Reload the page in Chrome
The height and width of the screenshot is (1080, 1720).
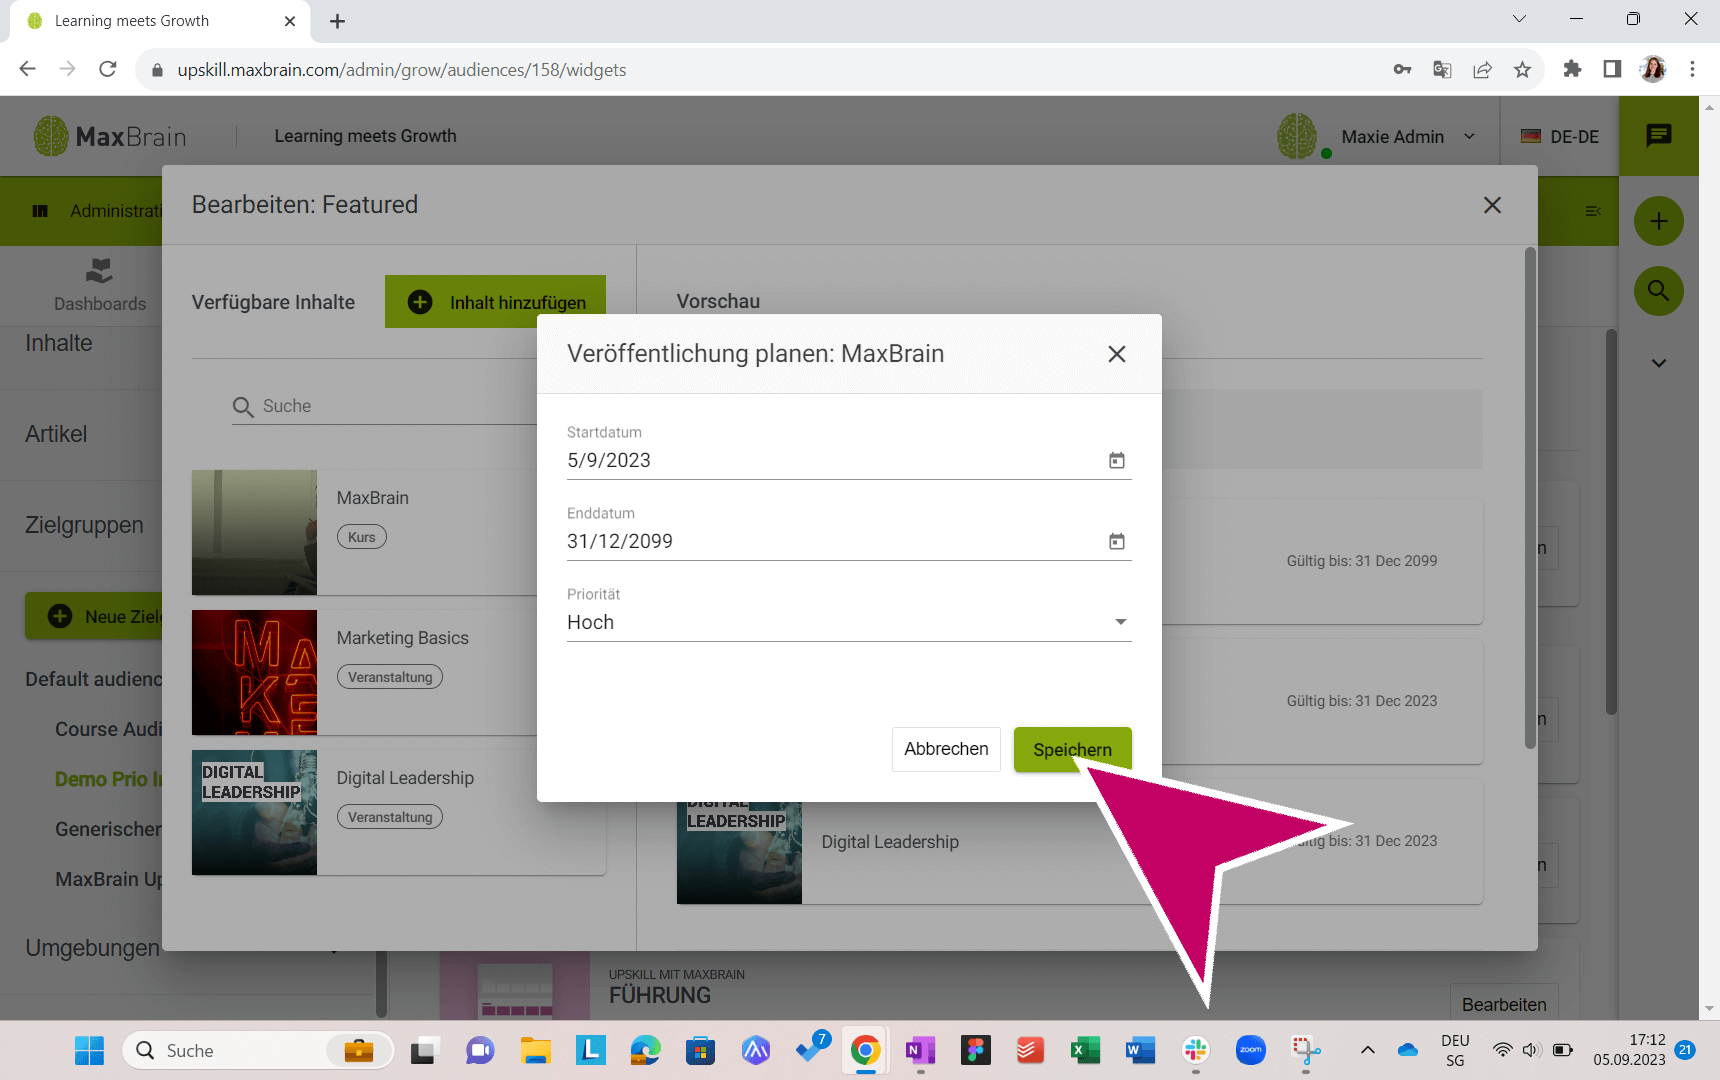(108, 69)
